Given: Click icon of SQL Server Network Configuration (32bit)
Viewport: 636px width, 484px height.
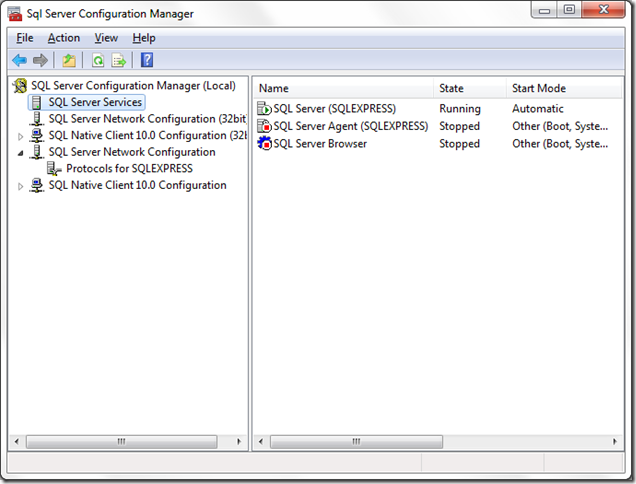Looking at the screenshot, I should click(37, 119).
